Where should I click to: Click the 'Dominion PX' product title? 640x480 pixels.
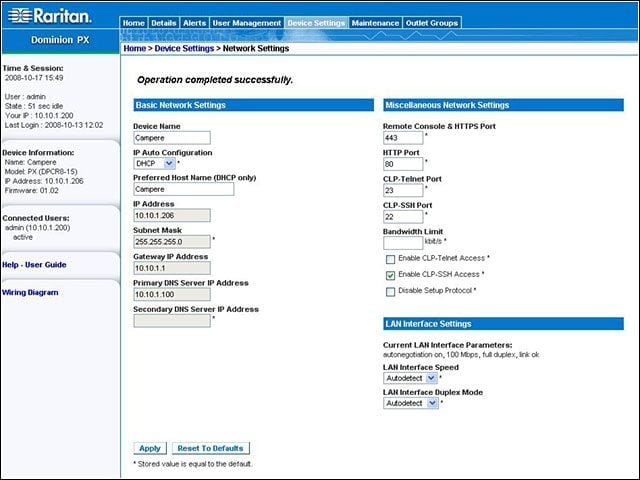click(60, 40)
